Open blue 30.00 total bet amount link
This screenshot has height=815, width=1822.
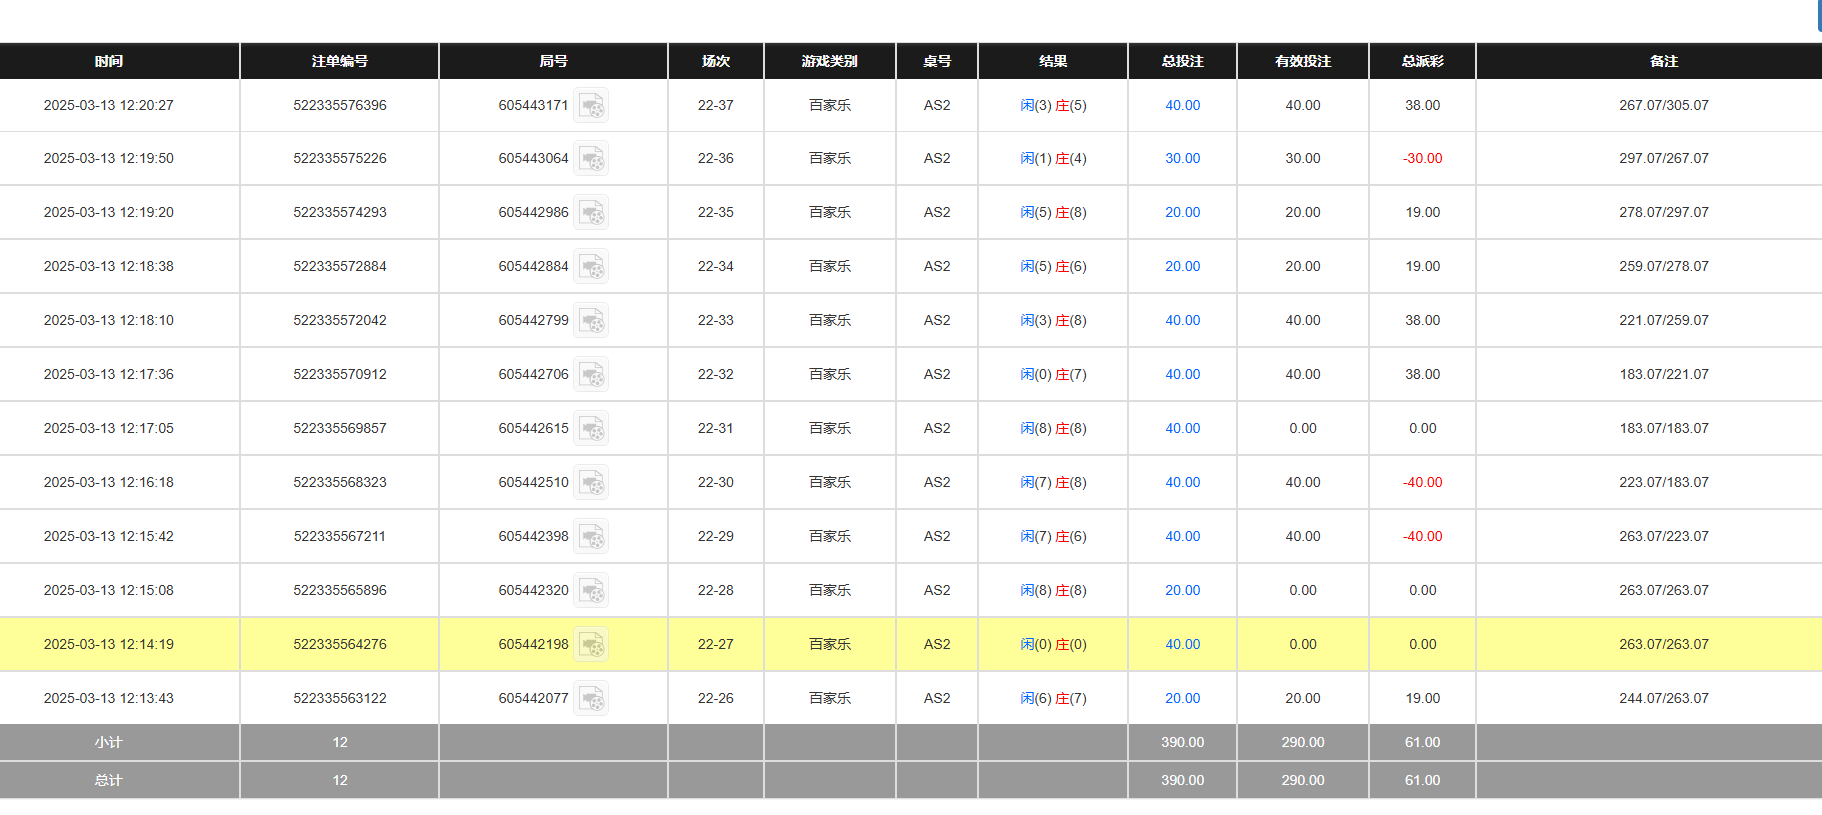pos(1182,159)
